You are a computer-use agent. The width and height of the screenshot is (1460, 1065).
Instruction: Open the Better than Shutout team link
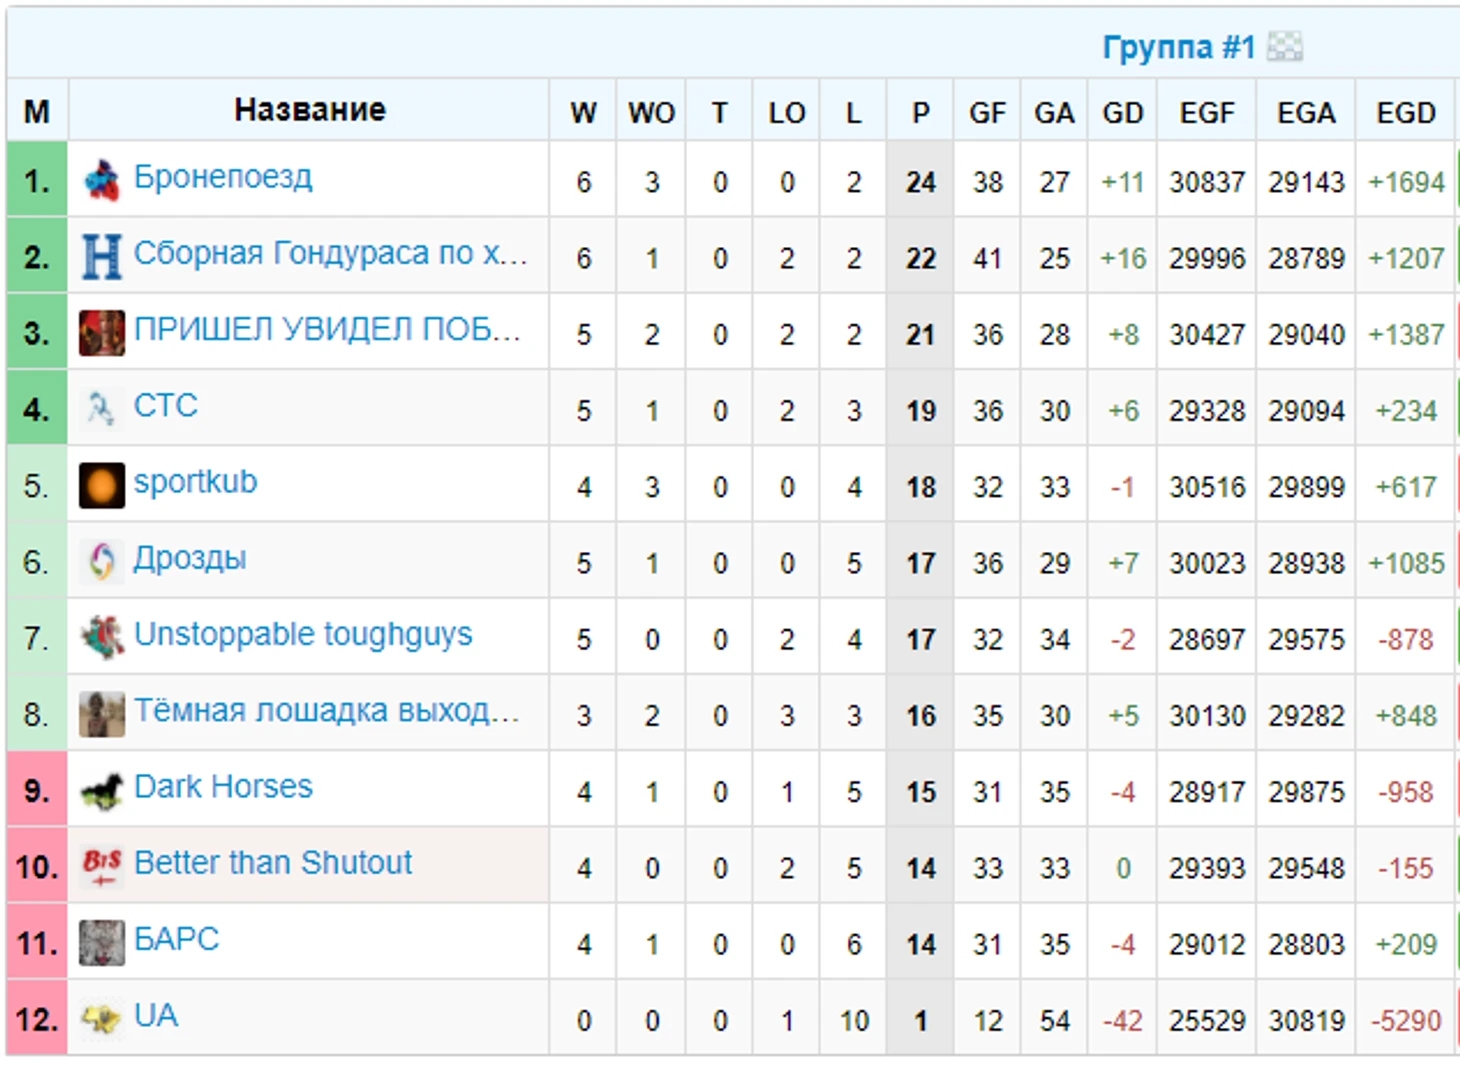tap(273, 863)
